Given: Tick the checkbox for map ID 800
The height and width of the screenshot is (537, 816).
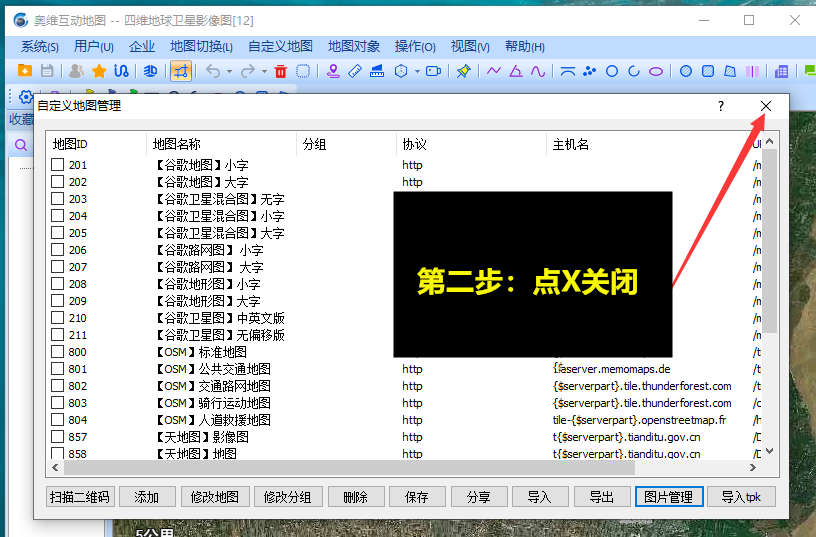Looking at the screenshot, I should coord(58,352).
